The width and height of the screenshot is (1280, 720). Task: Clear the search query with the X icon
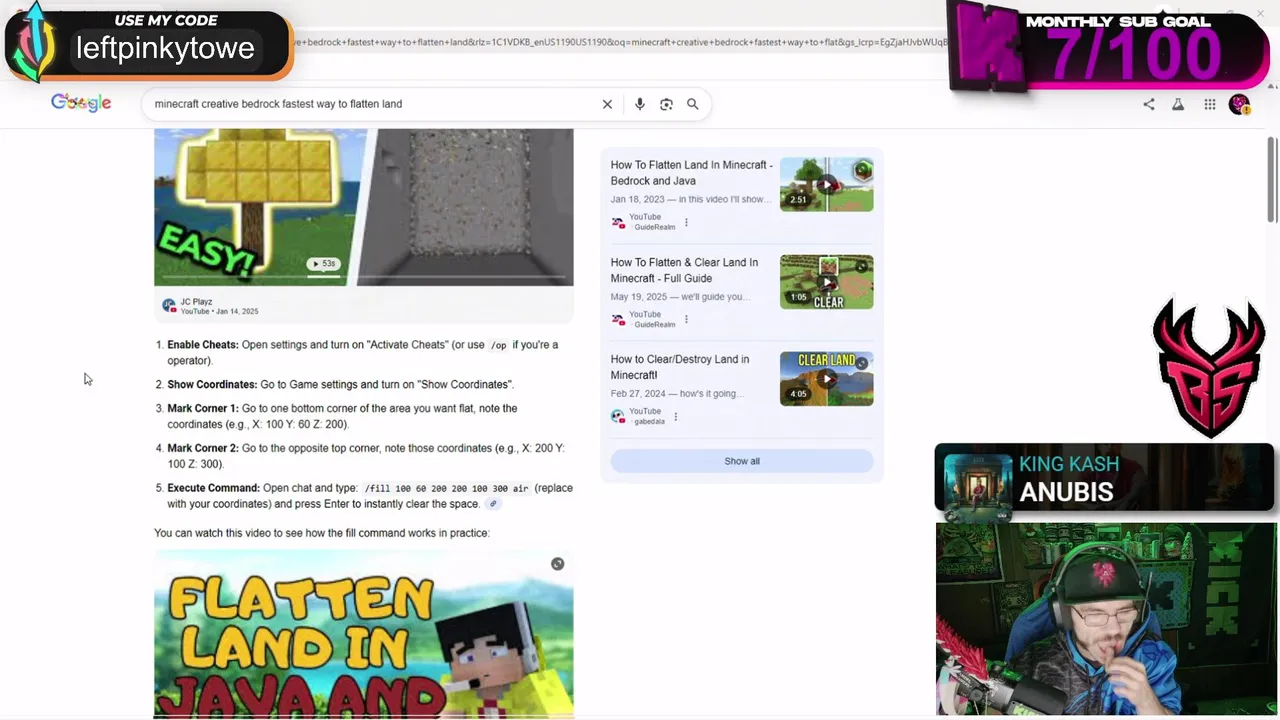pyautogui.click(x=607, y=104)
